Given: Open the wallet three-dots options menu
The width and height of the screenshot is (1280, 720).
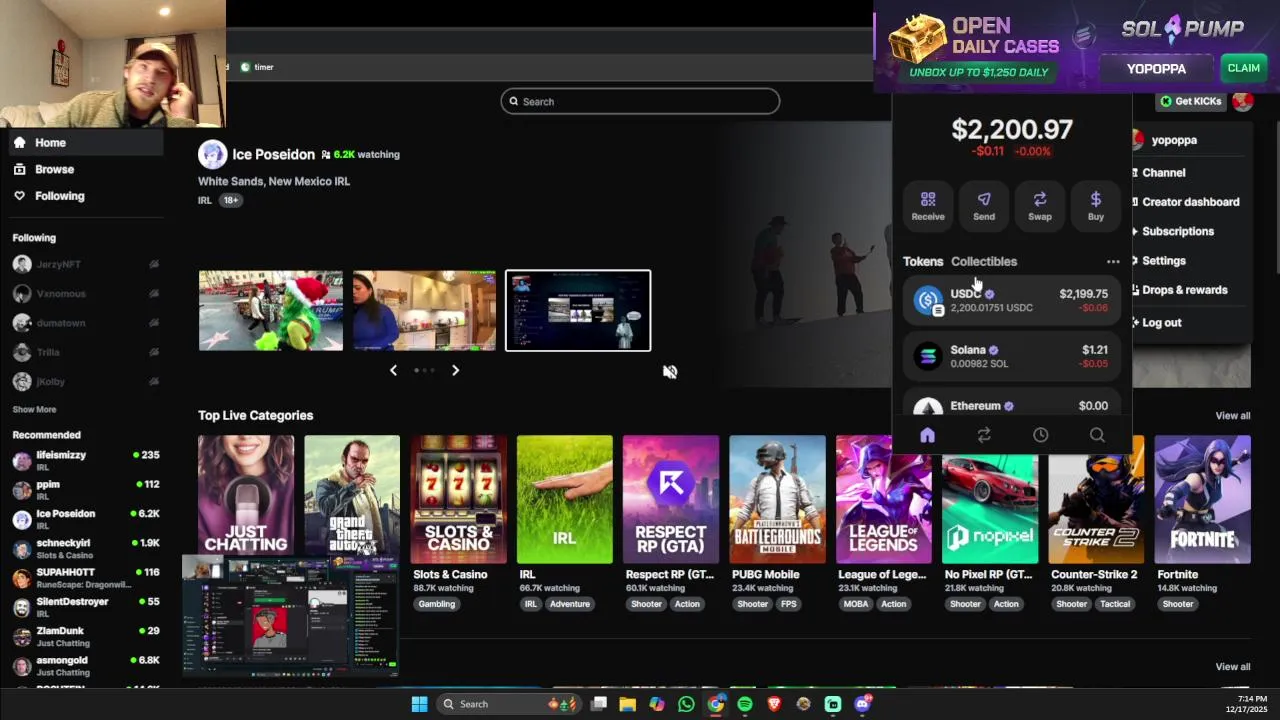Looking at the screenshot, I should pos(1113,261).
